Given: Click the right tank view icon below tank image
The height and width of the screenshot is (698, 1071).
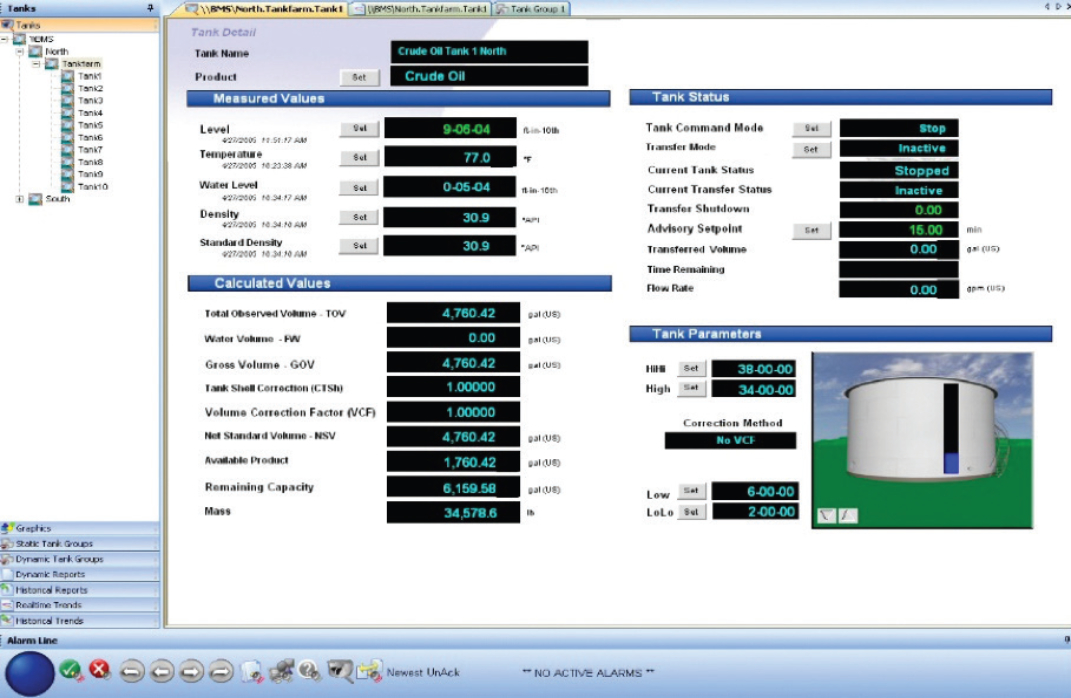Looking at the screenshot, I should [847, 515].
